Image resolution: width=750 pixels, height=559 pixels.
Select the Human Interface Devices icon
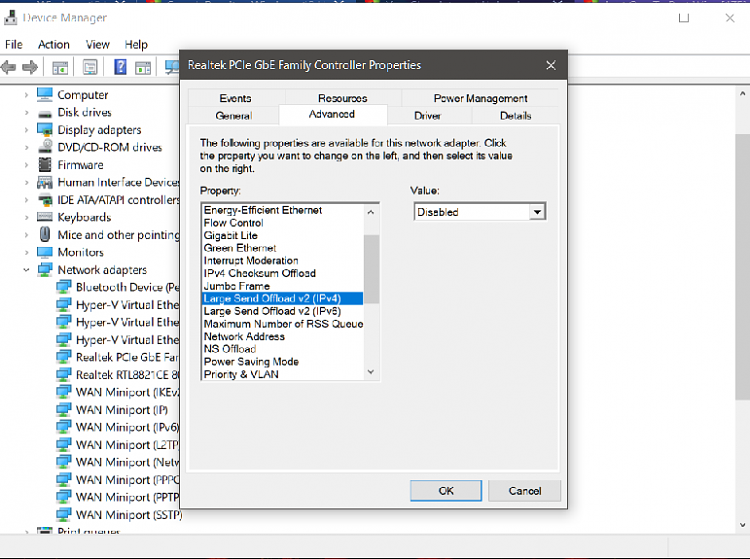(x=44, y=182)
